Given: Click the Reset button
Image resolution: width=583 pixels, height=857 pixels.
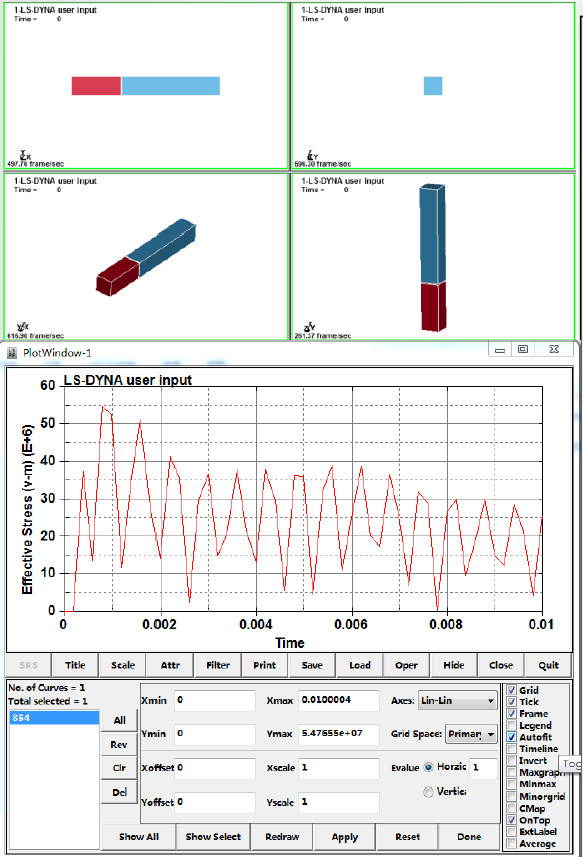Looking at the screenshot, I should point(408,837).
